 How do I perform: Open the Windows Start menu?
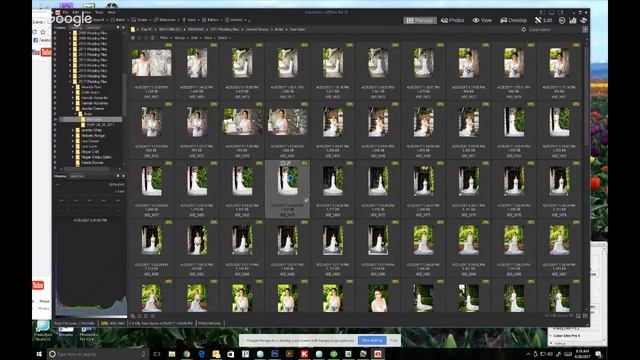pyautogui.click(x=39, y=354)
